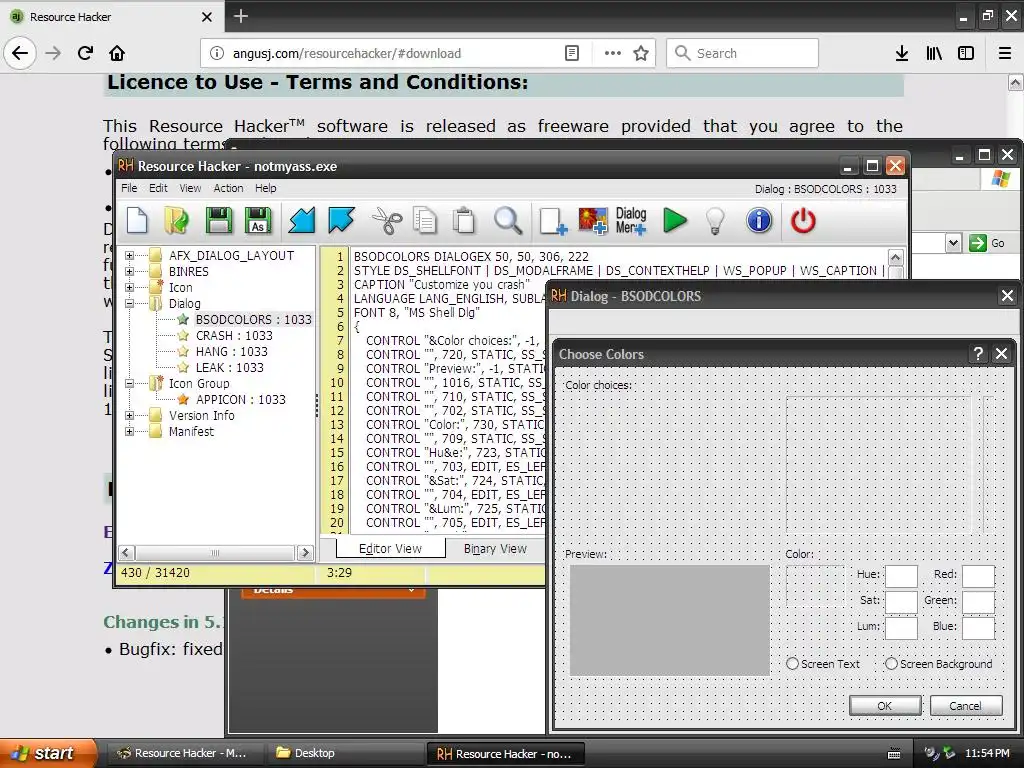The width and height of the screenshot is (1024, 768).
Task: Compile script with green play icon
Action: point(675,221)
